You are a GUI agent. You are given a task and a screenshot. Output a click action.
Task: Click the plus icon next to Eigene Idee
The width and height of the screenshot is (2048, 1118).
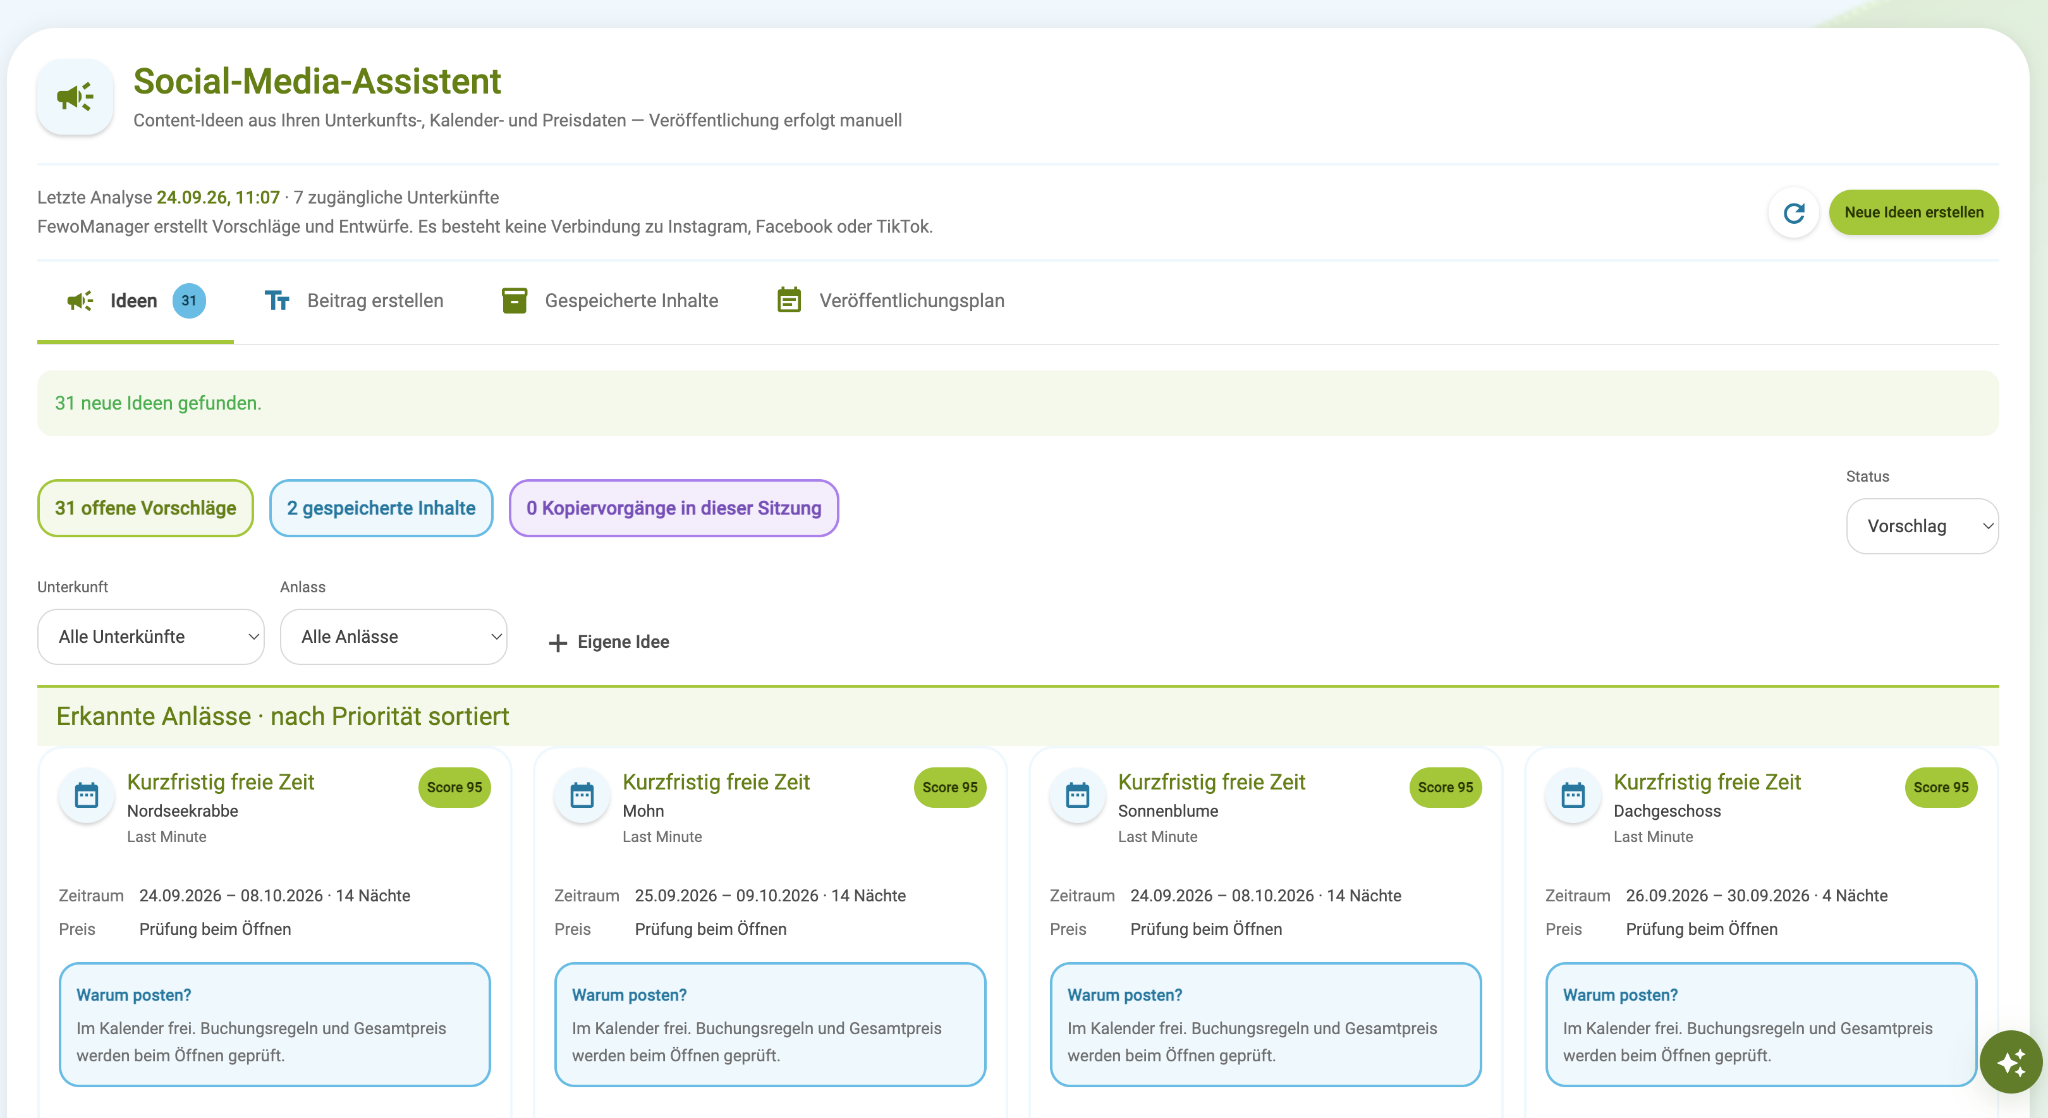point(558,643)
